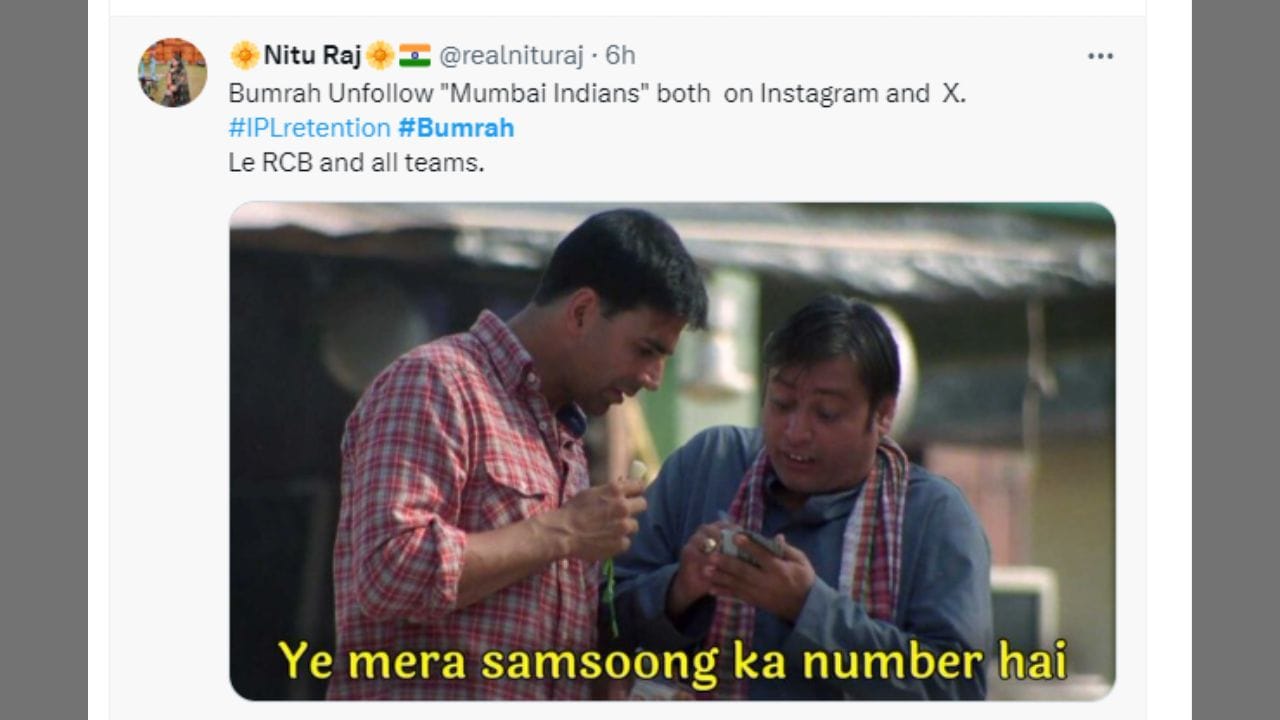Click the 6h timestamp of the tweet

[620, 55]
